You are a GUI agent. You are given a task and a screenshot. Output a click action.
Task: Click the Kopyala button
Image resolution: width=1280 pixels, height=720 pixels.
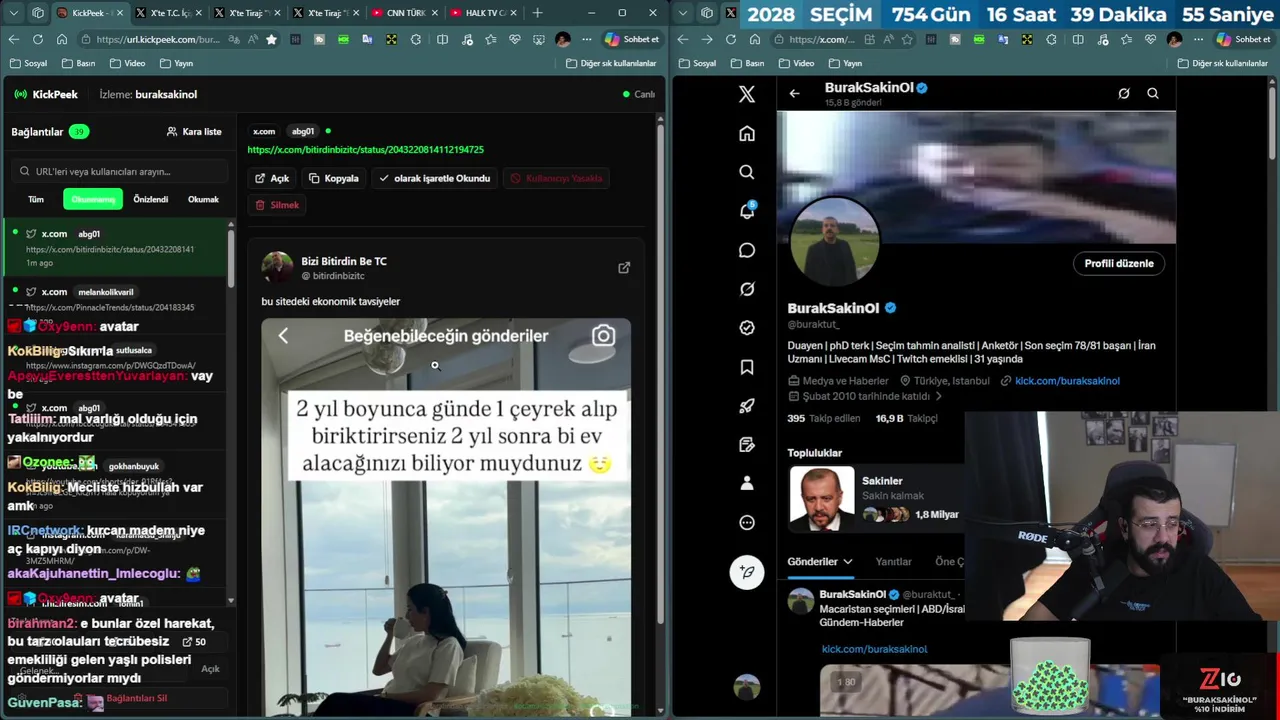click(333, 178)
